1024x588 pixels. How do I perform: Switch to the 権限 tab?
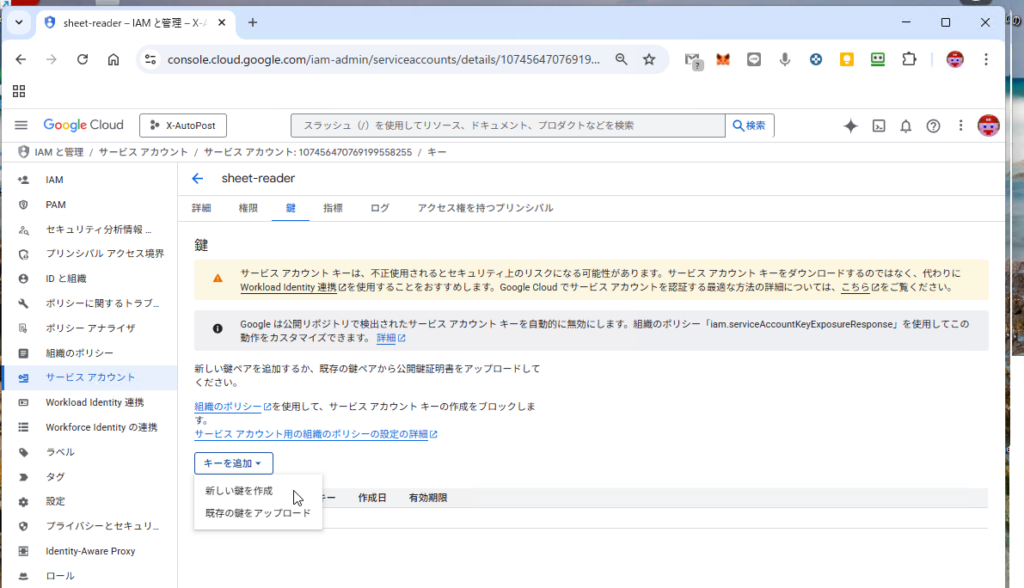coord(248,208)
